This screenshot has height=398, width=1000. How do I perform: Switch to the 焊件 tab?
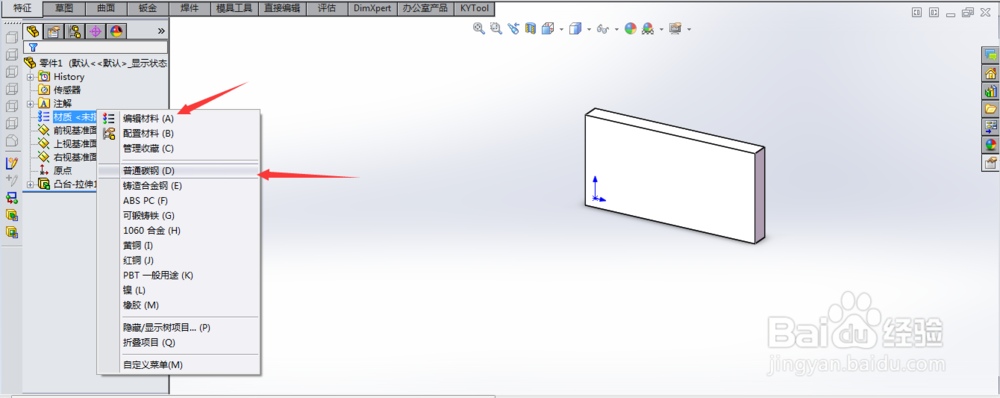189,8
